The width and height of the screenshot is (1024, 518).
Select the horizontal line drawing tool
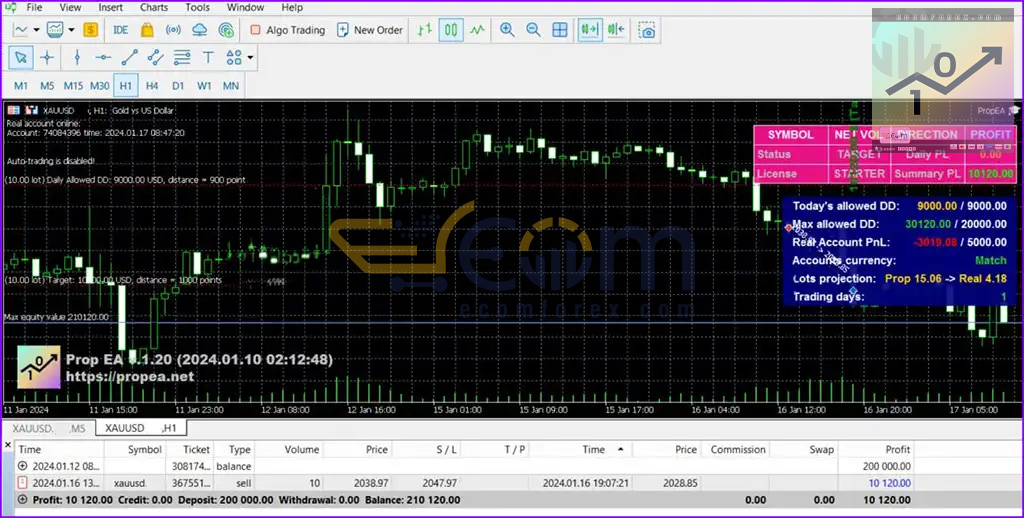click(x=103, y=57)
